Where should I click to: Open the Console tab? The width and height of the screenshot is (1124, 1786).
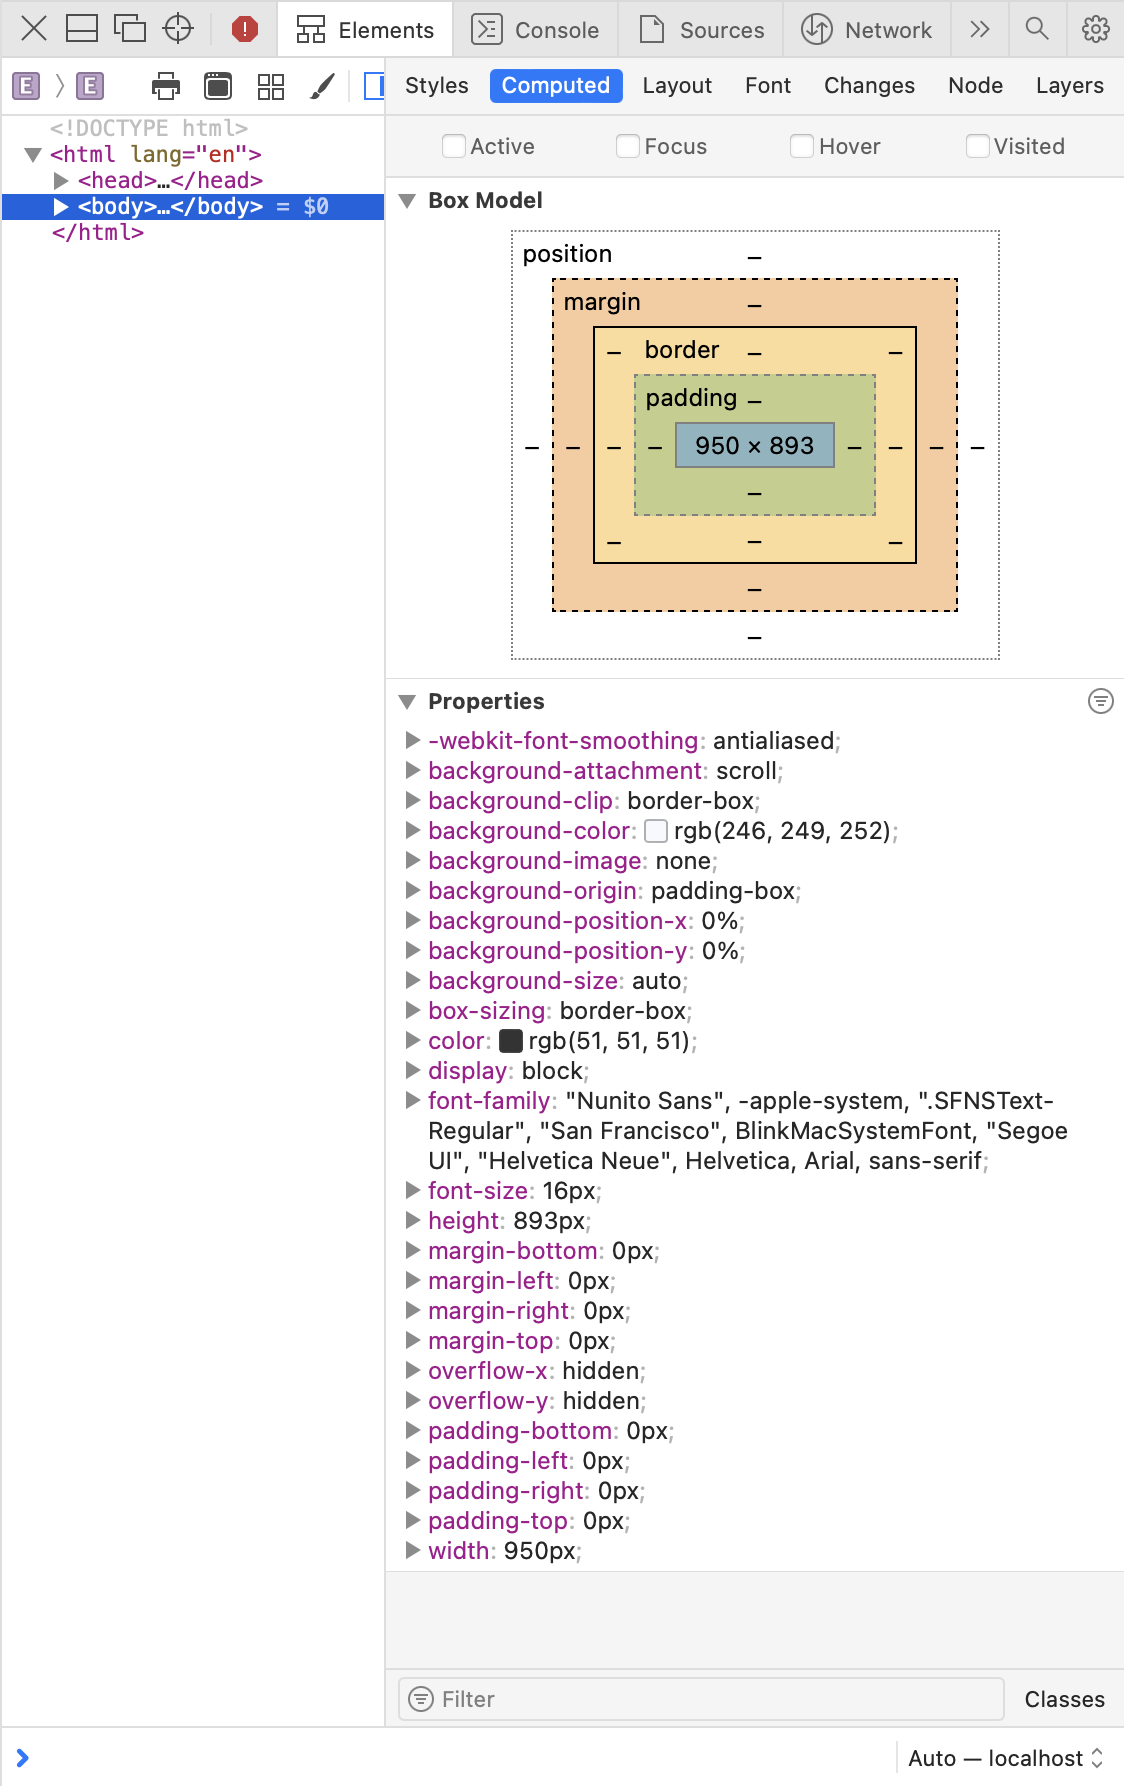pos(535,29)
